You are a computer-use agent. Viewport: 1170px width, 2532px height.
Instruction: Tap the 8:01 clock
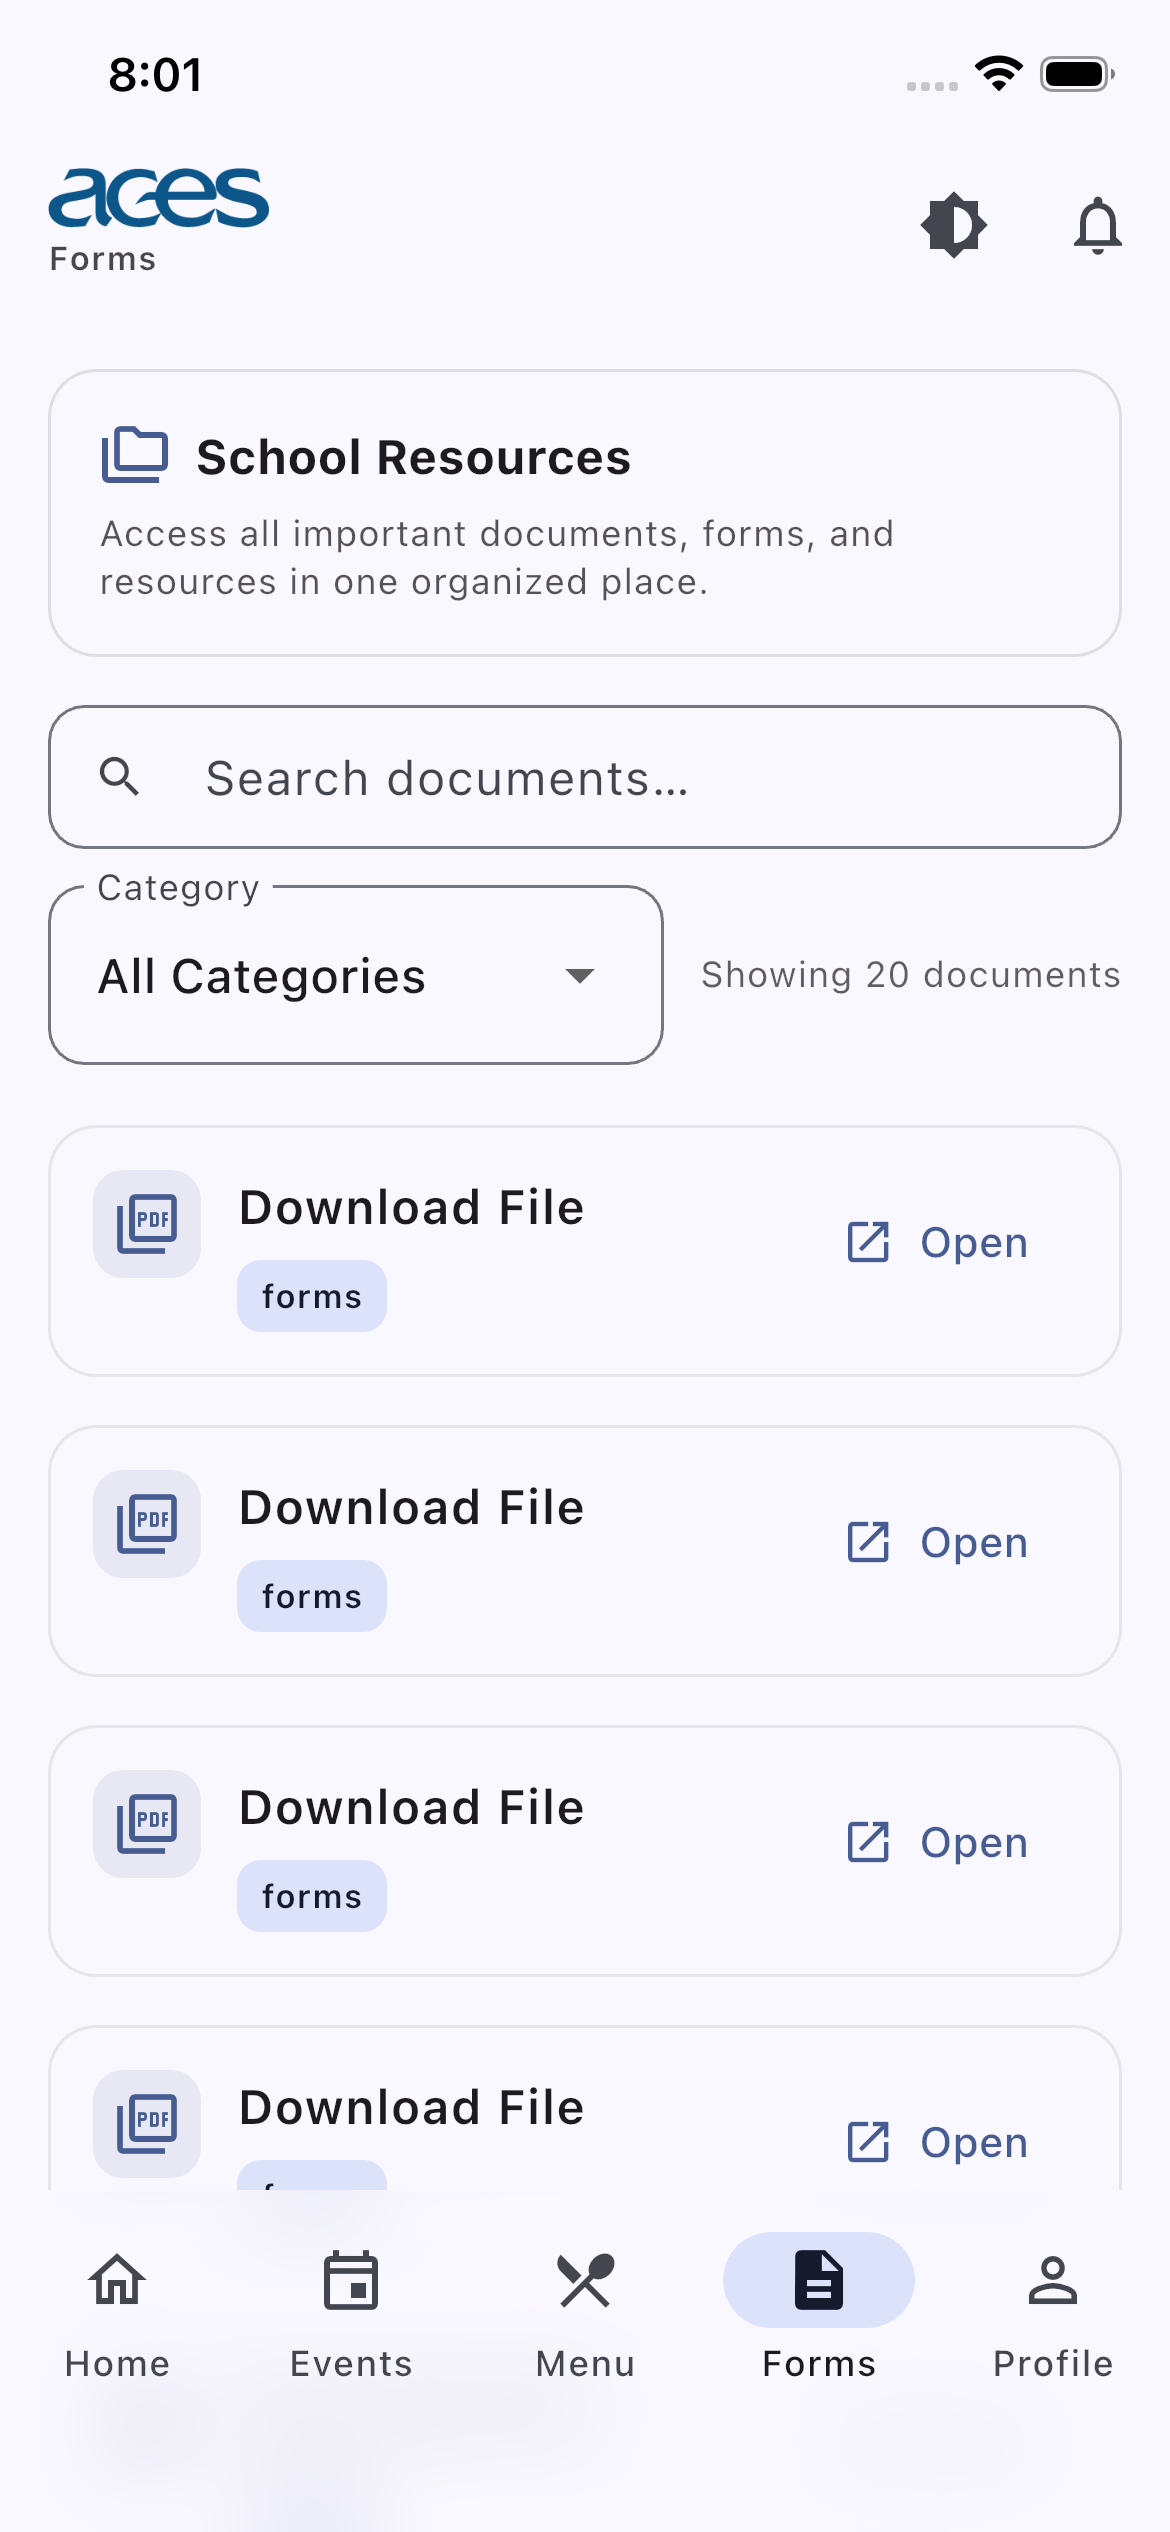coord(155,75)
